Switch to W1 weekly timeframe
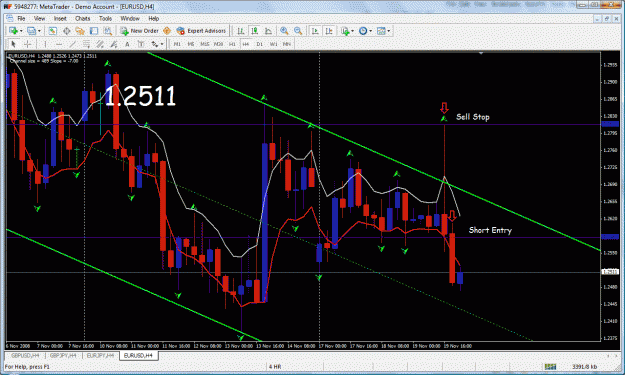Screen dimensions: 625x375 point(273,44)
